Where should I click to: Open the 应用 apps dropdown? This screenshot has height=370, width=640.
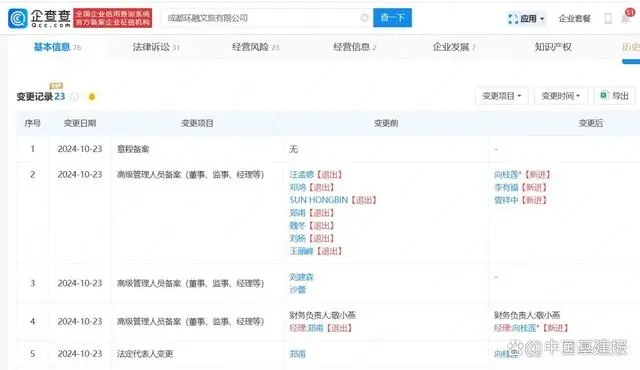coord(526,18)
